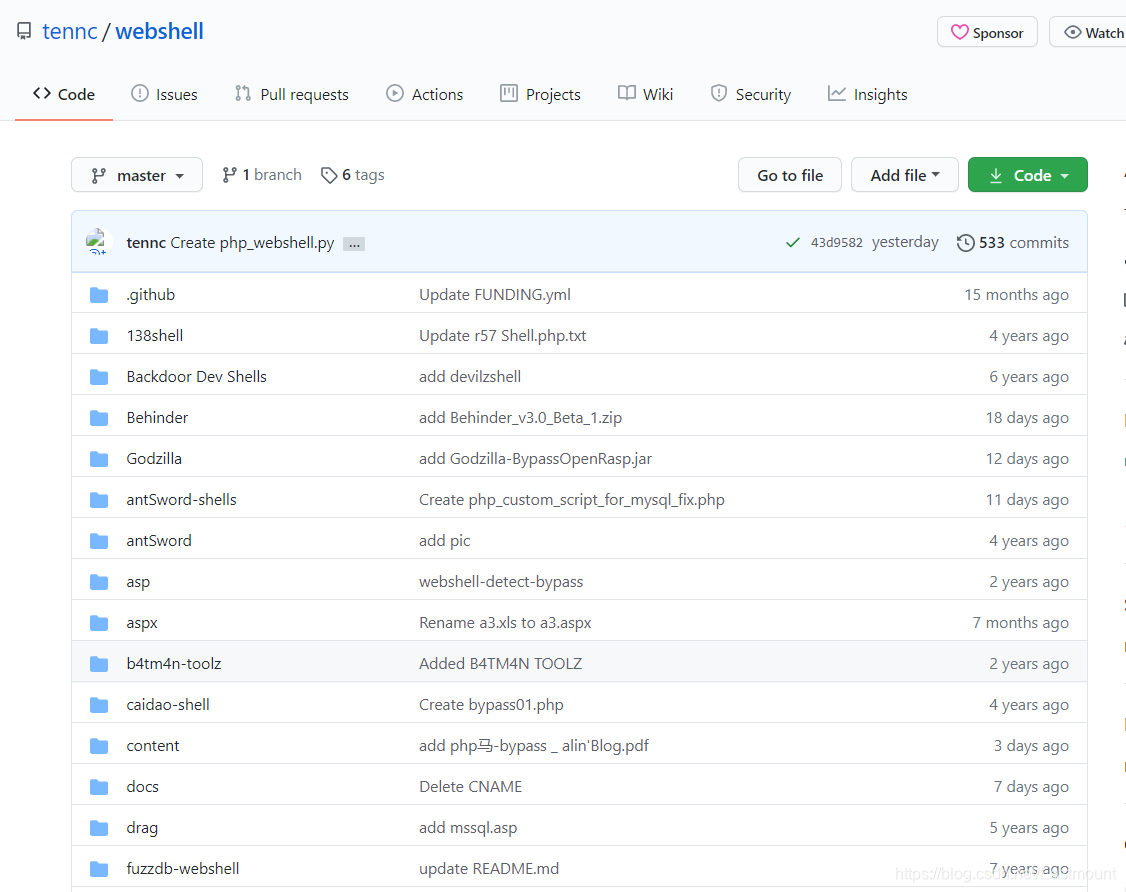
Task: Click the folder icon for .github
Action: (99, 295)
